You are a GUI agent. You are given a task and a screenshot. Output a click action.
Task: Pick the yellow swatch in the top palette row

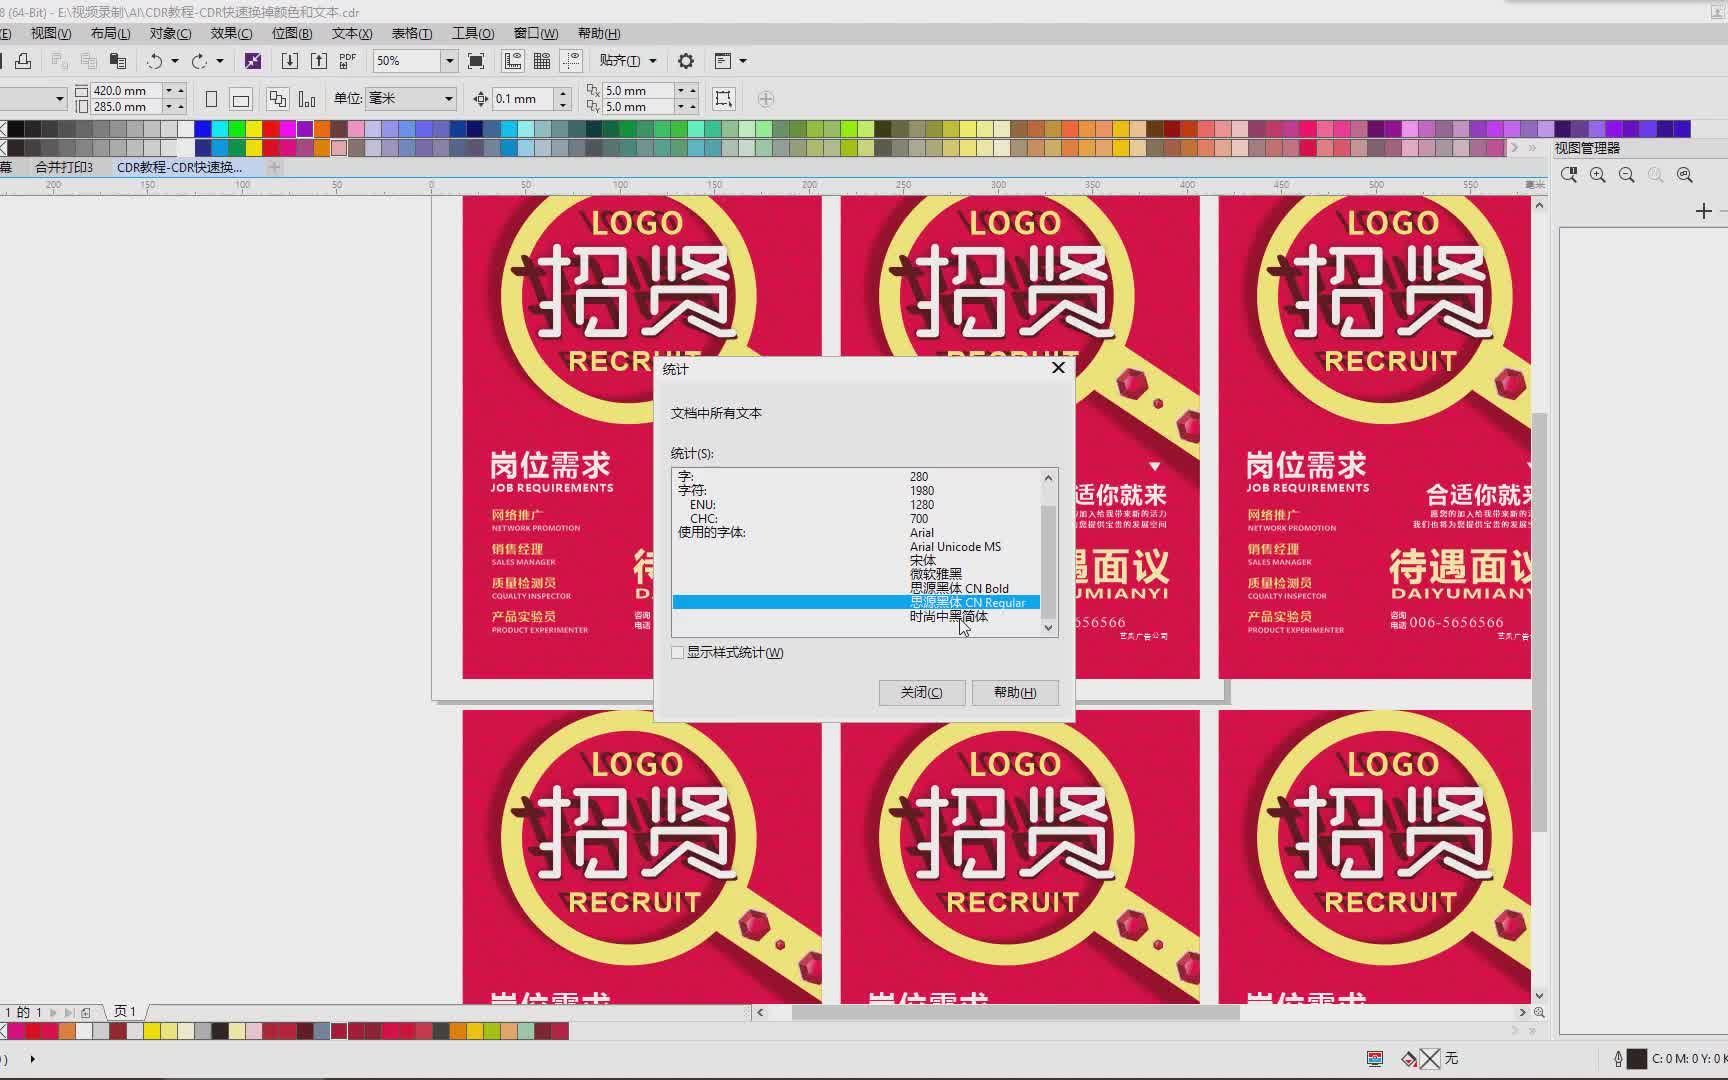(254, 128)
